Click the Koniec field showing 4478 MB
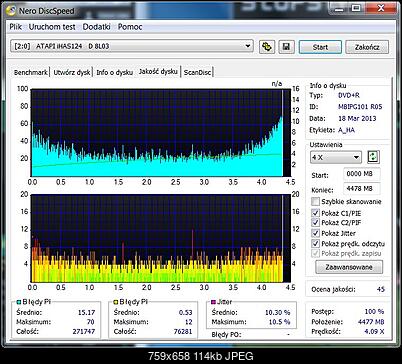 pos(362,189)
